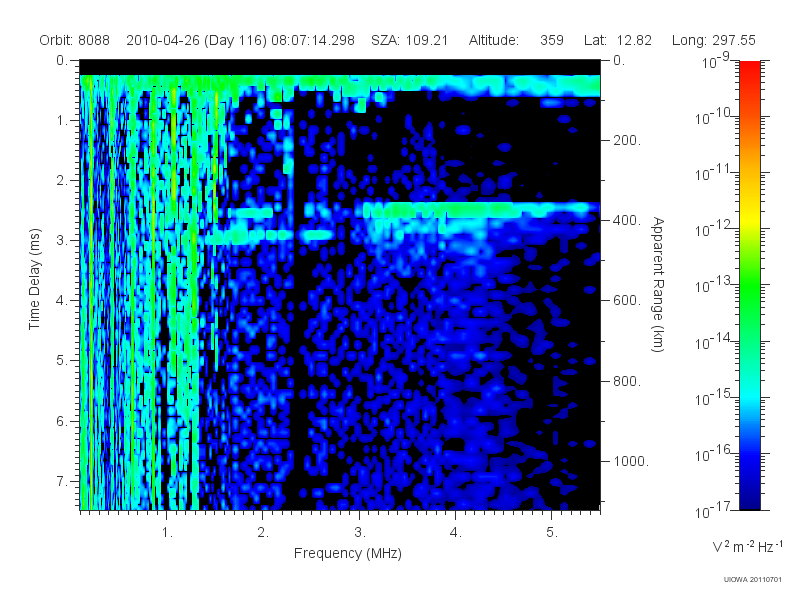Click the '5.' tick on time delay axis
800x600 pixels.
[62, 361]
